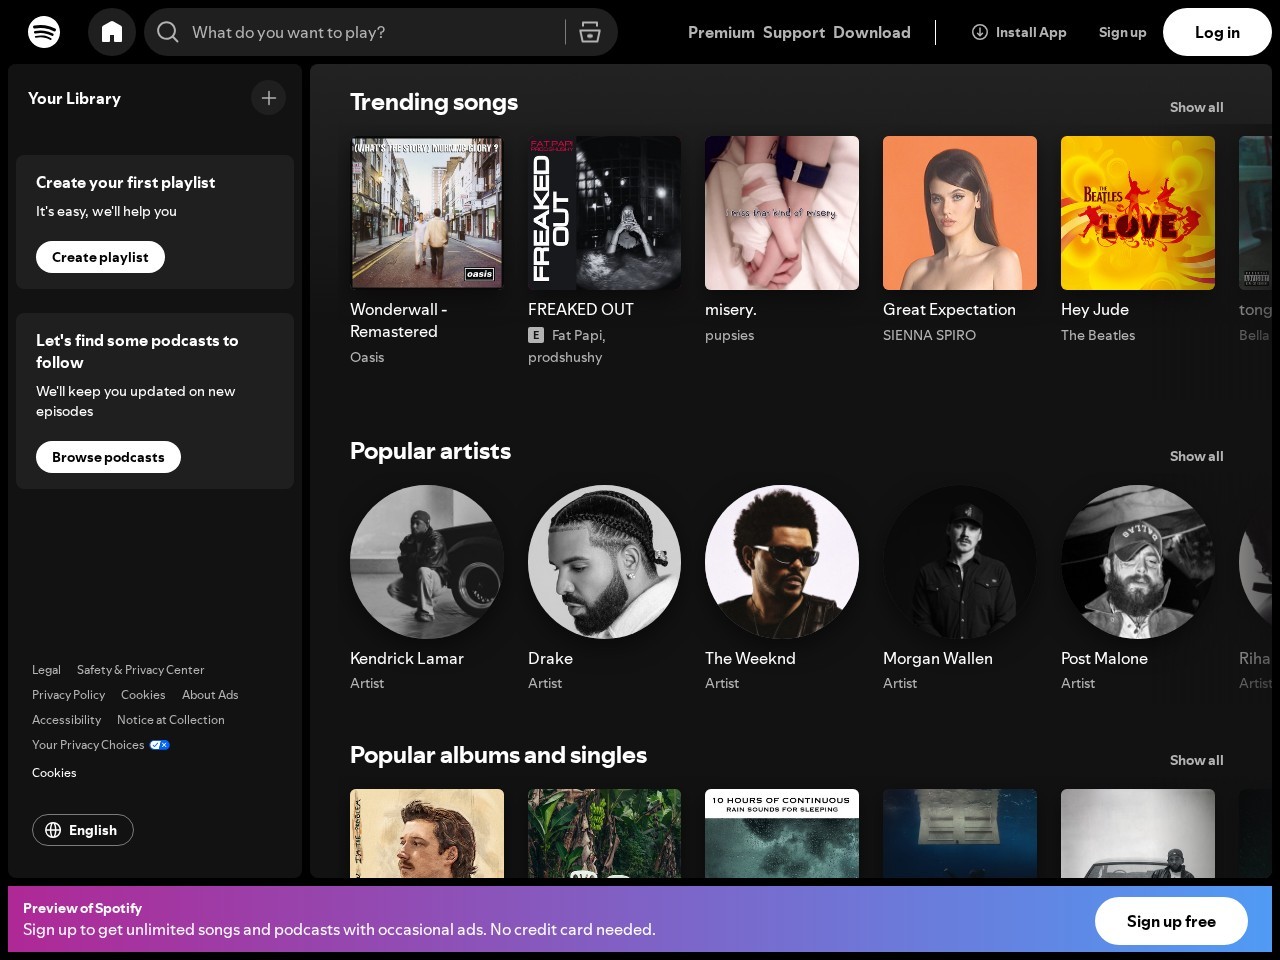Open Hey Jude Beatles Love cover
1280x960 pixels.
point(1138,213)
